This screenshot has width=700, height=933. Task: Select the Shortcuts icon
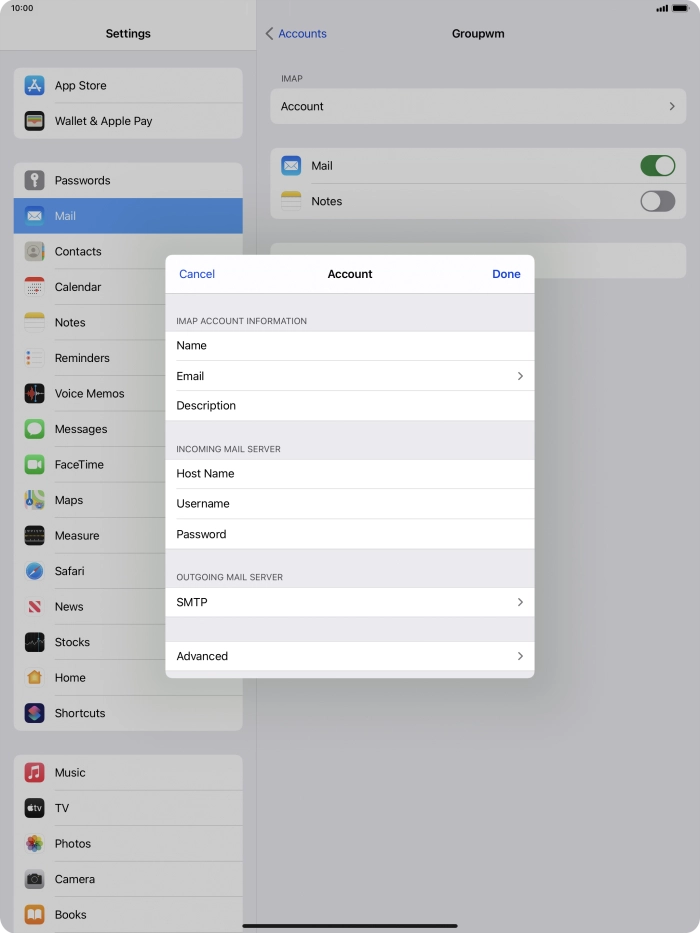[x=35, y=713]
